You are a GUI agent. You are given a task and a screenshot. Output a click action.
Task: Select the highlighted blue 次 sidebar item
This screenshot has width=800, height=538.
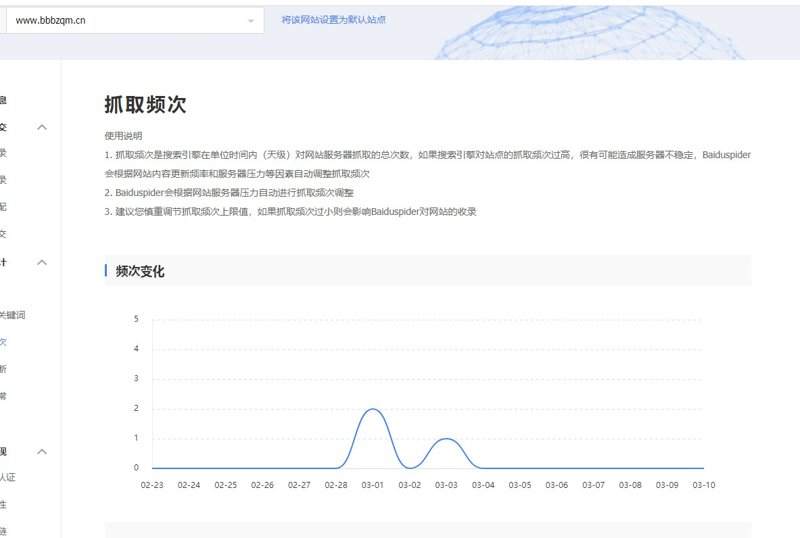point(4,342)
